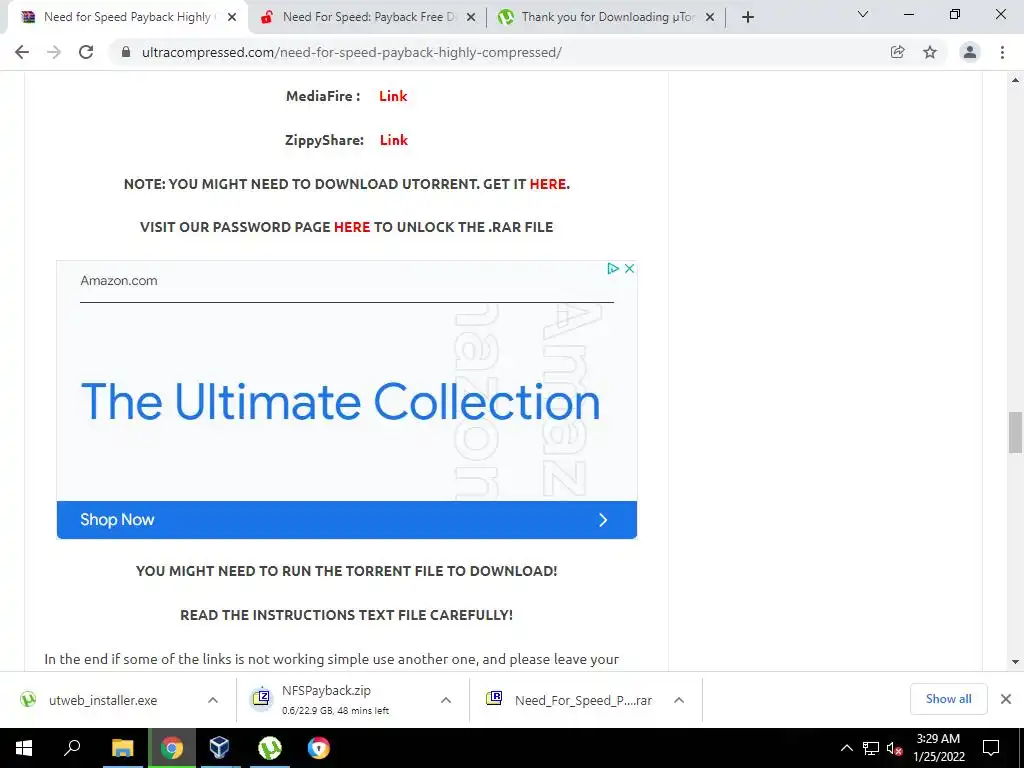Click the Shop Now arrow chevron
Screen dimensions: 1024x768
pos(603,520)
